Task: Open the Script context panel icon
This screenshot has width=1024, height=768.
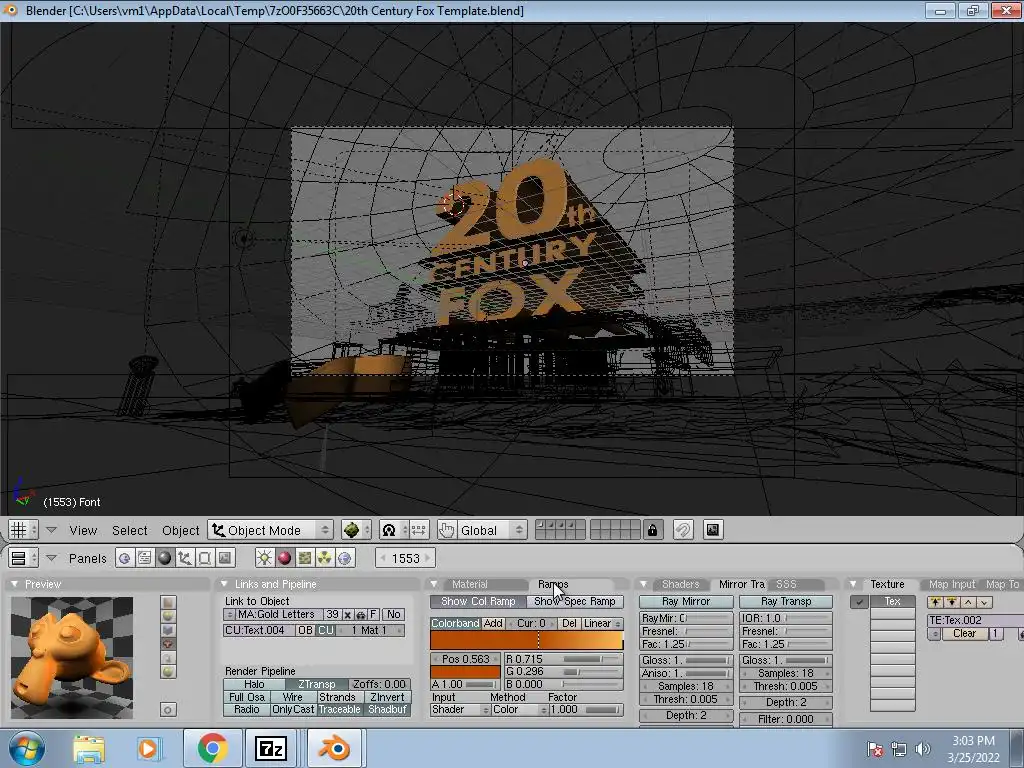Action: click(144, 558)
